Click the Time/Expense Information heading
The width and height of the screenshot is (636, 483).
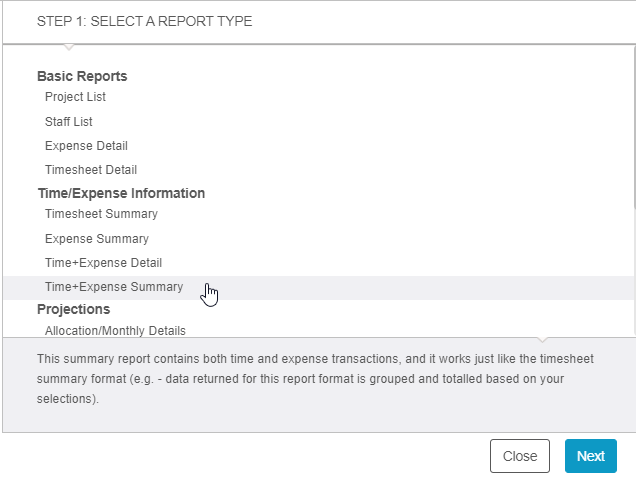tap(121, 193)
